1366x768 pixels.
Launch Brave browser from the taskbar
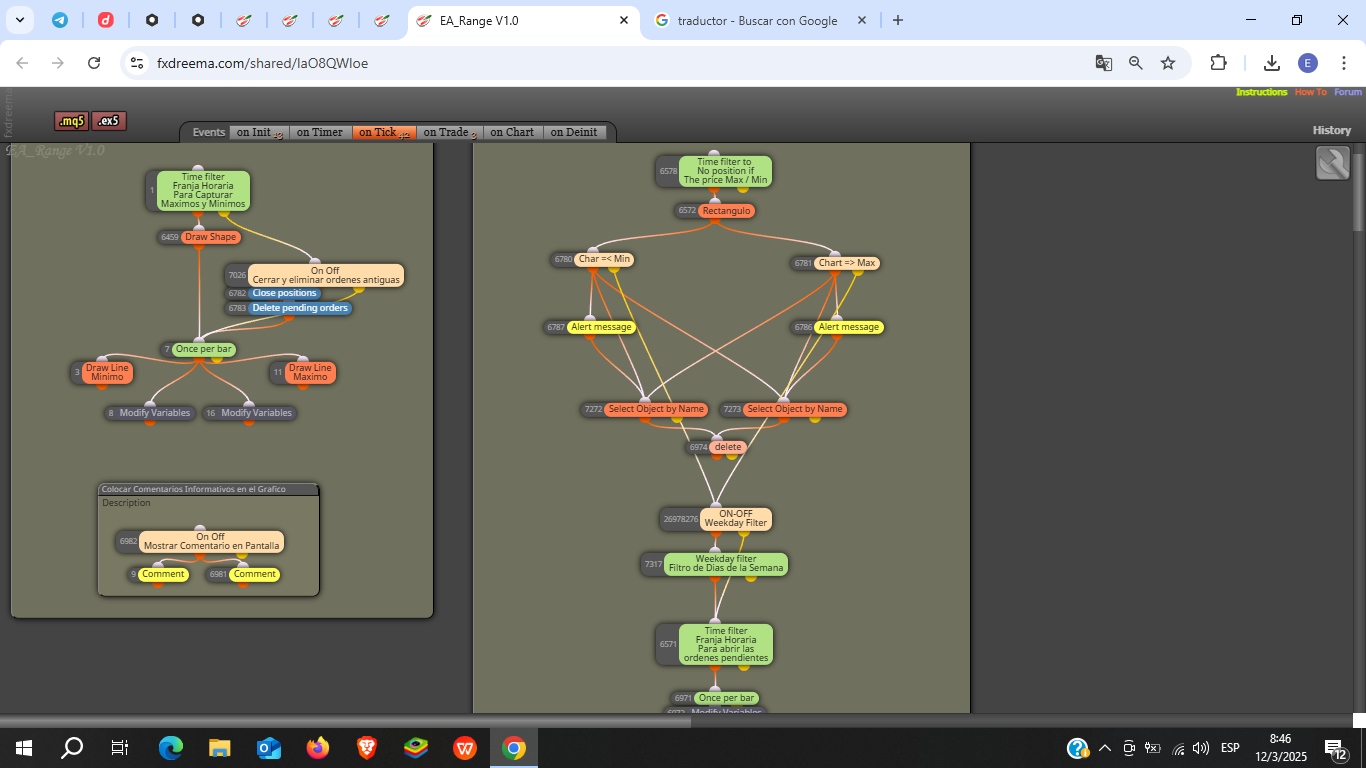[x=367, y=747]
